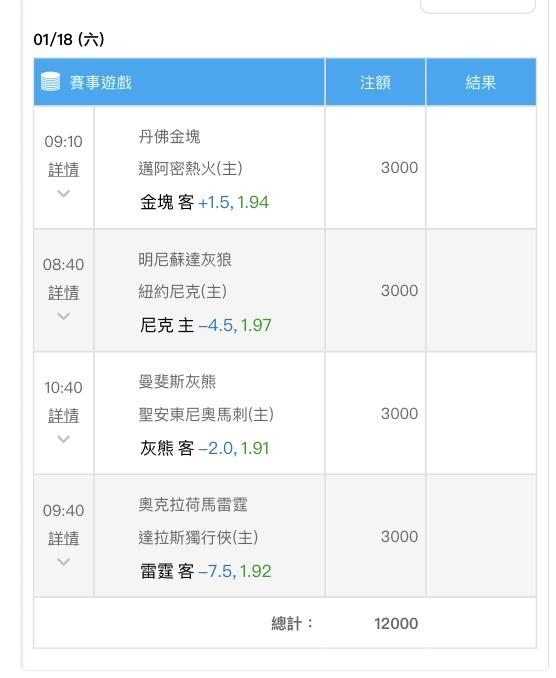This screenshot has width=556, height=678.
Task: Select the 注額 column header
Action: pos(375,82)
